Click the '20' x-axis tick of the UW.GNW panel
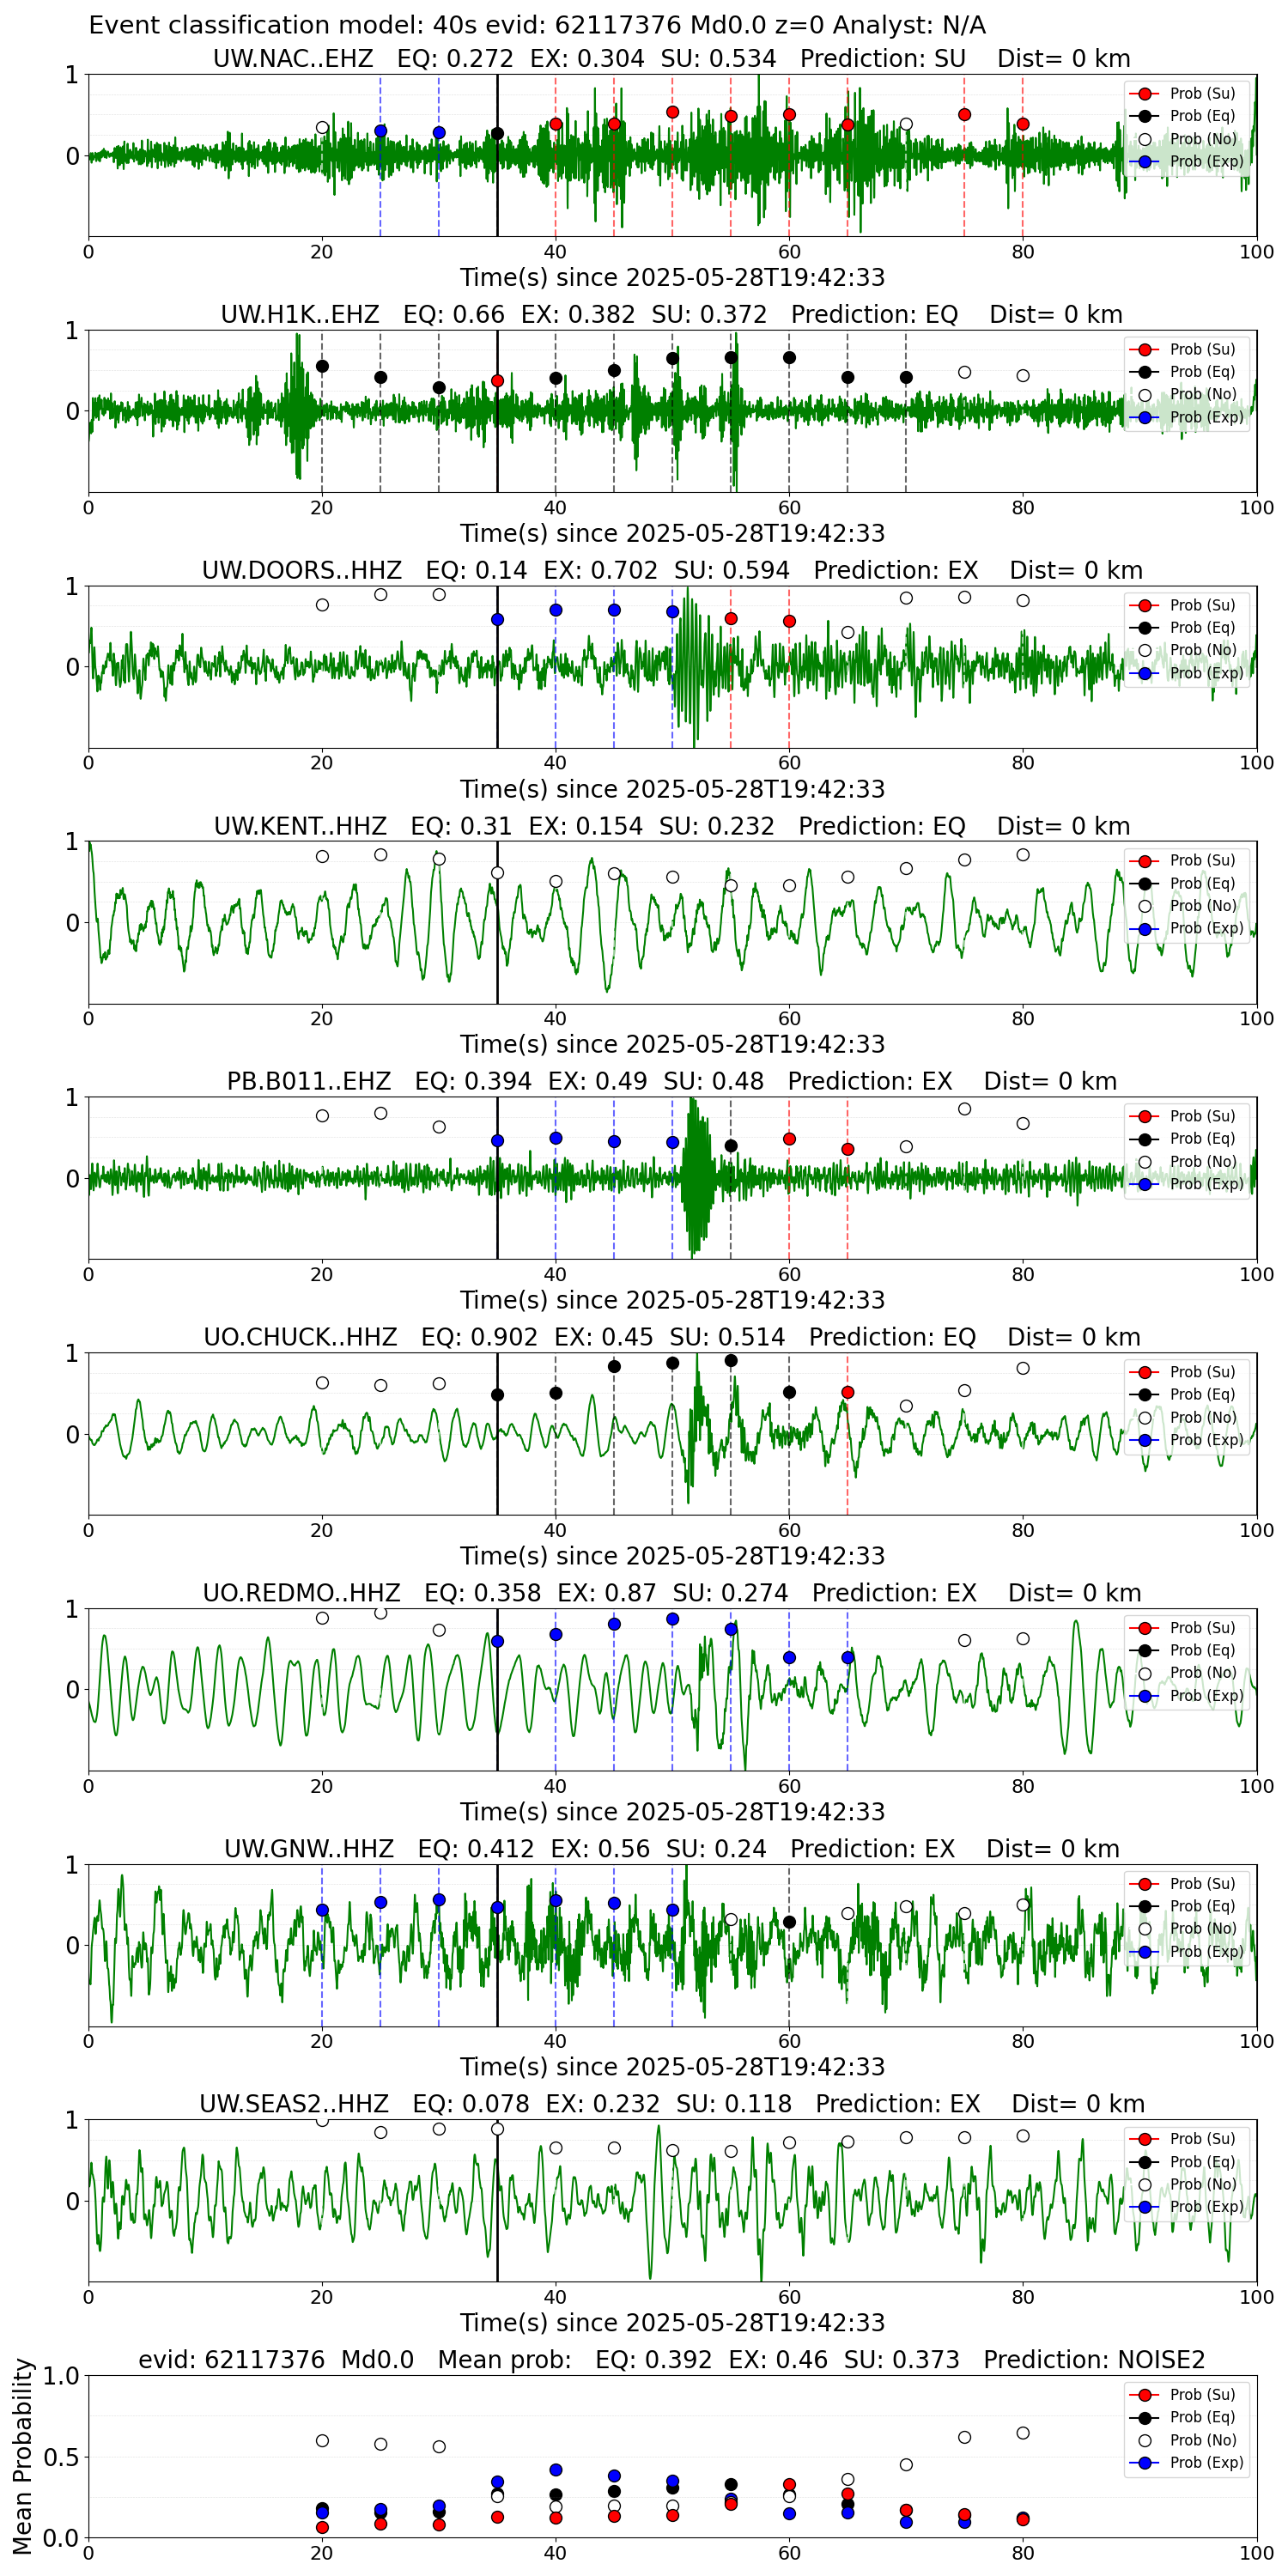The width and height of the screenshot is (1288, 2576). pyautogui.click(x=321, y=2041)
